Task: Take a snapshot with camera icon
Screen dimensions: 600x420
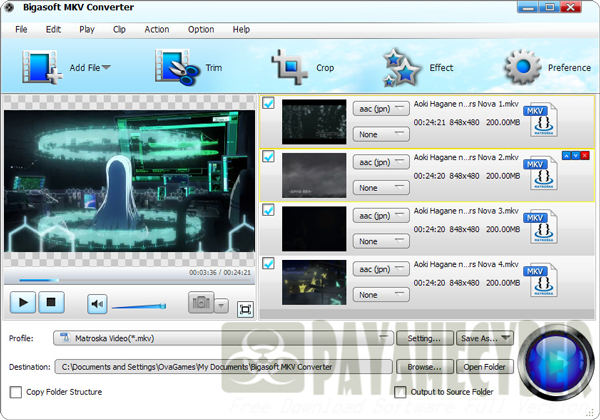Action: coord(201,303)
